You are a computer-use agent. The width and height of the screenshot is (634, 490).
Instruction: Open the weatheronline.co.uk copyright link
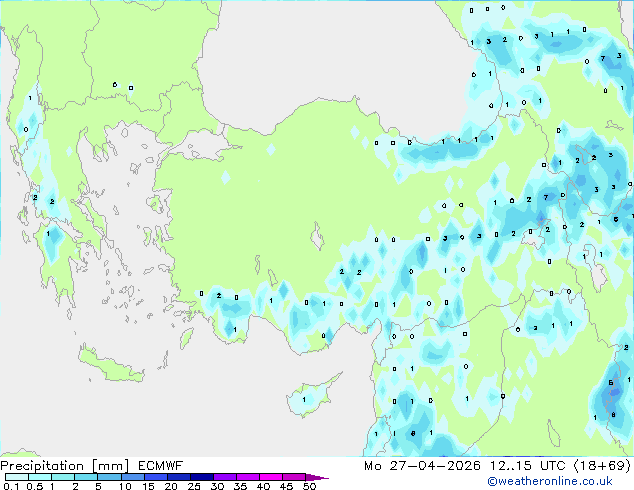click(x=550, y=481)
